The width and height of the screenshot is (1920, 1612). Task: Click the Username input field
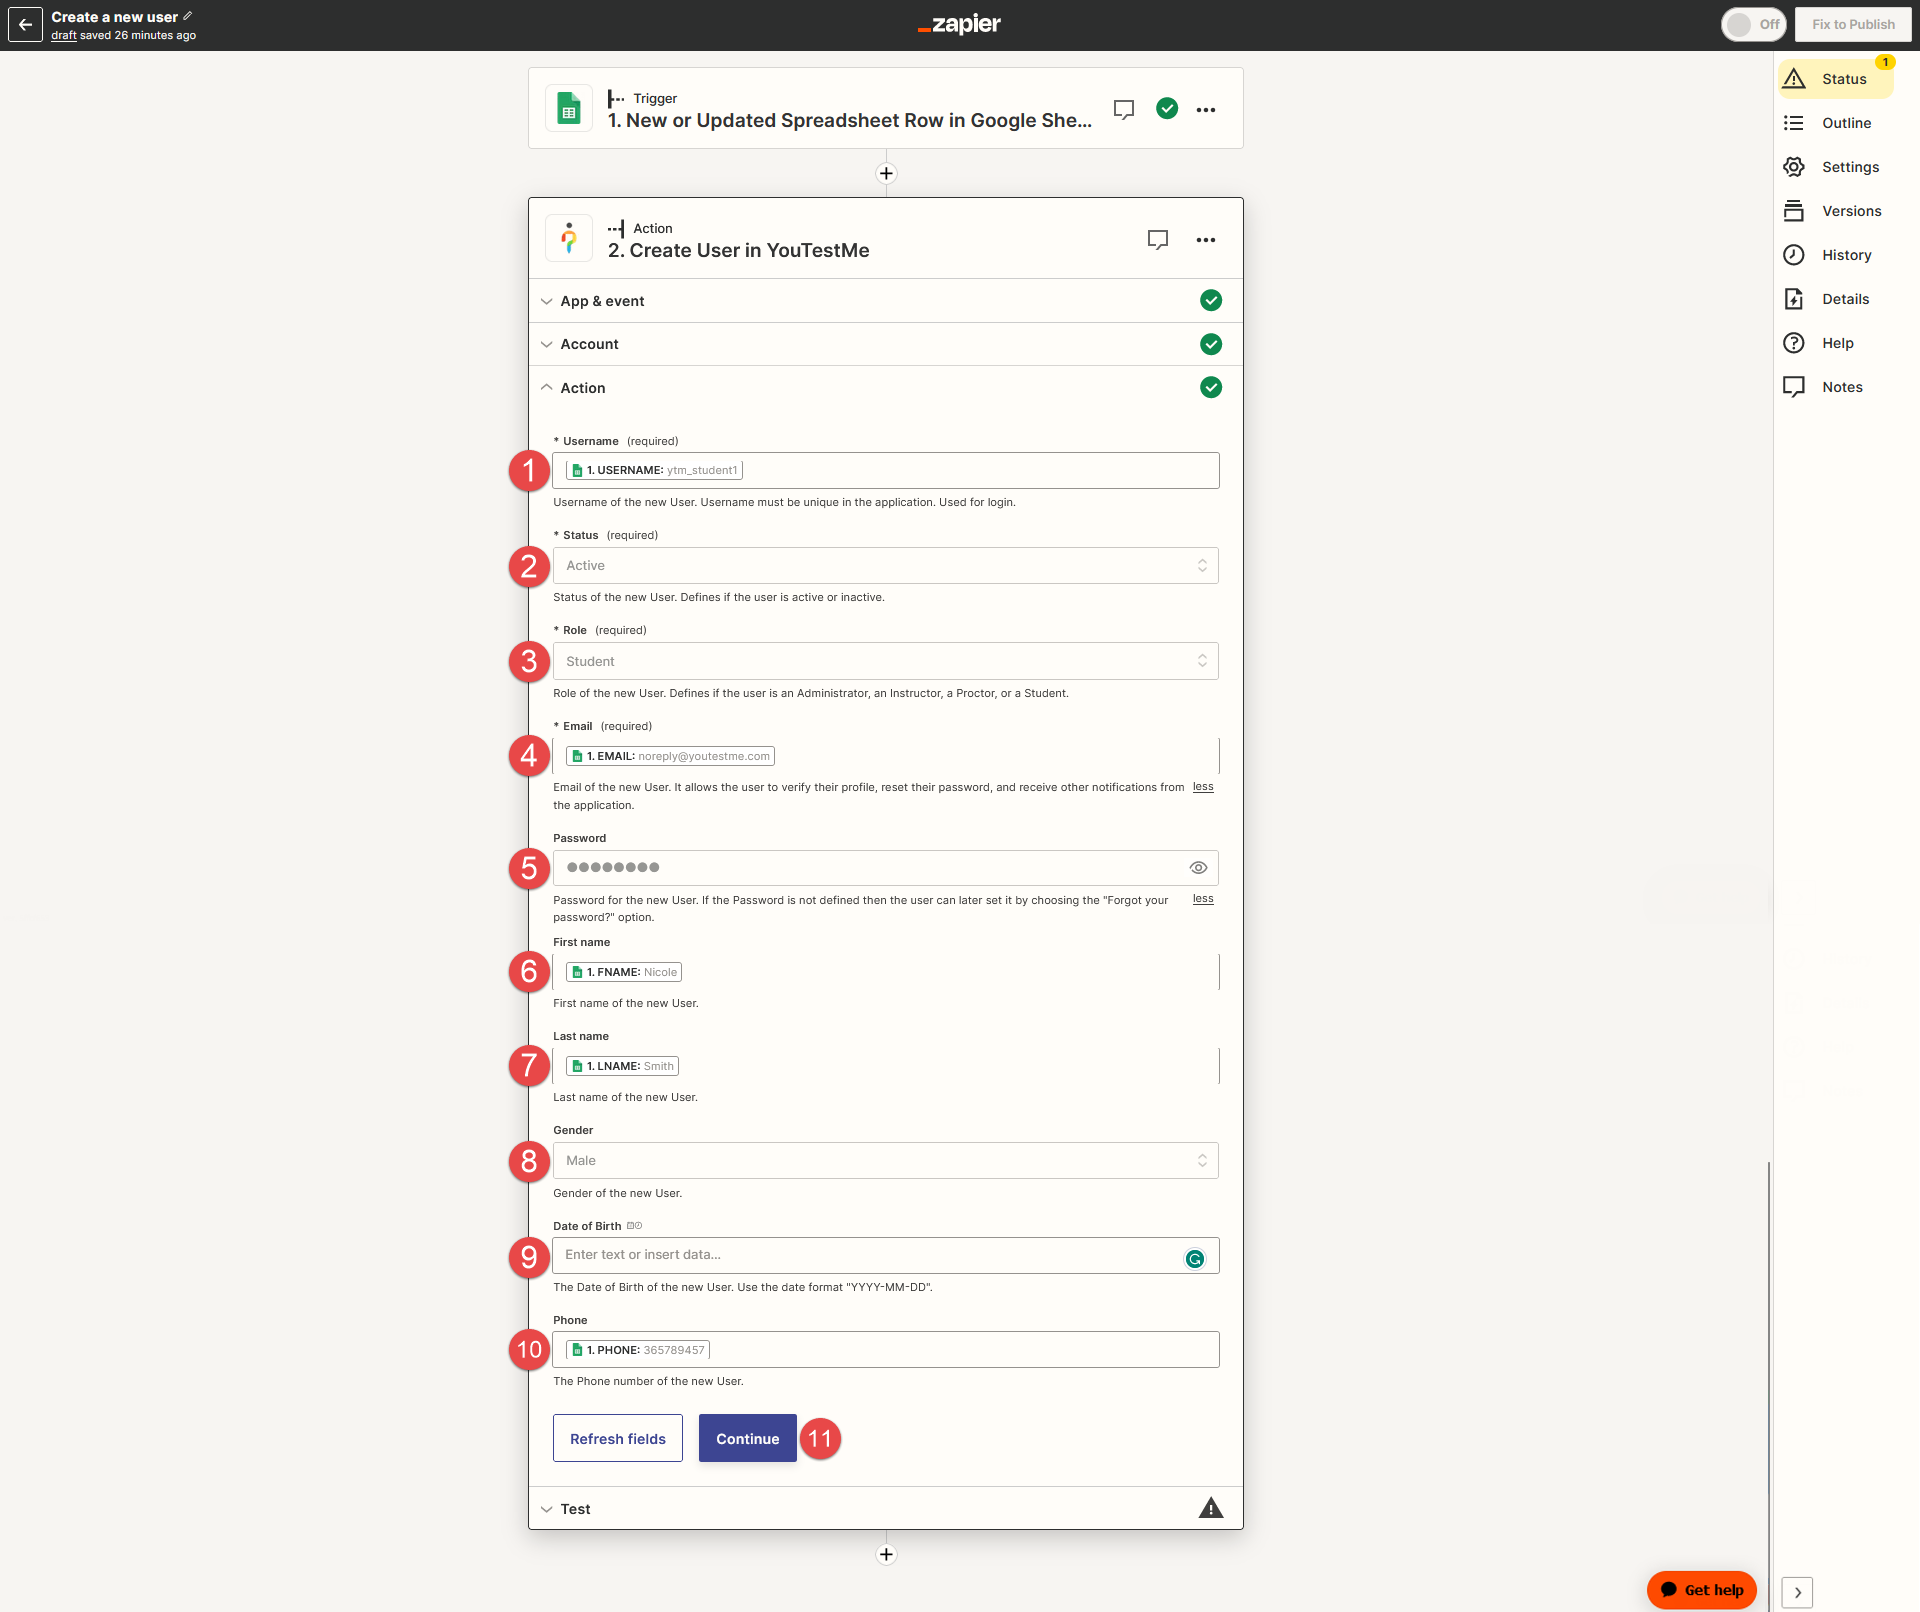coord(885,470)
